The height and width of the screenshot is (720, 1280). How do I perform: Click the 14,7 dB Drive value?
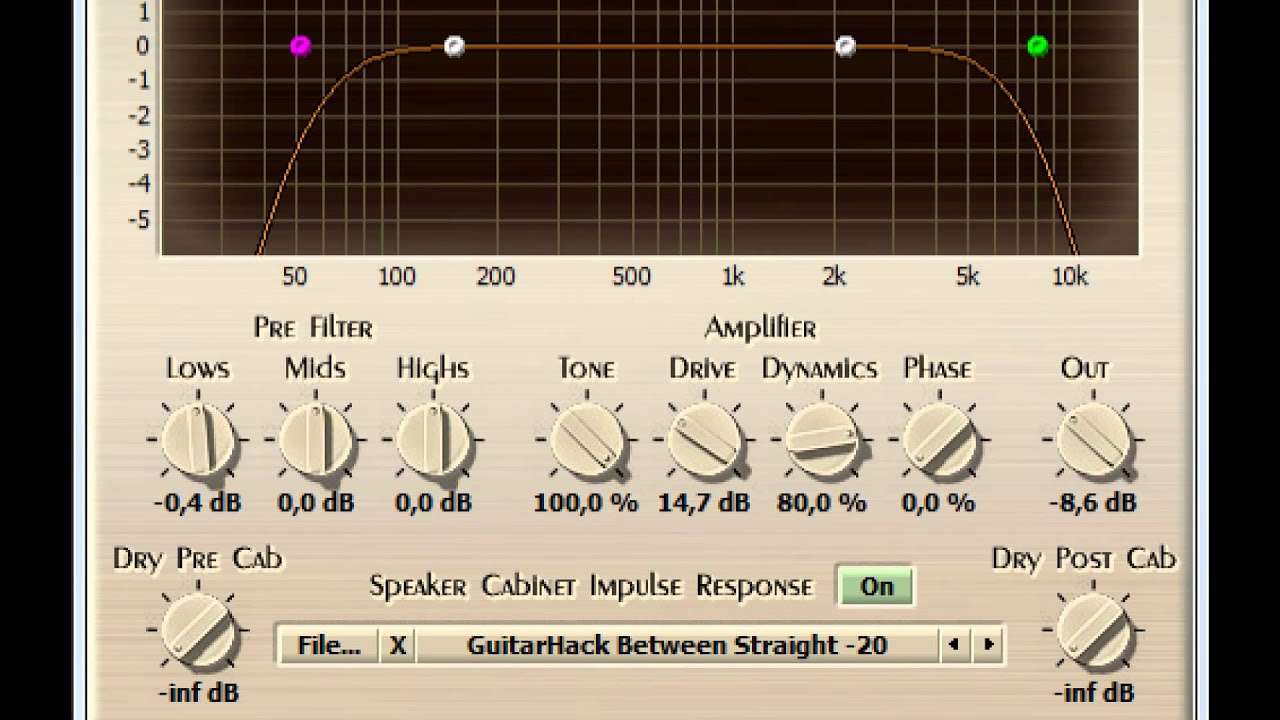(704, 502)
